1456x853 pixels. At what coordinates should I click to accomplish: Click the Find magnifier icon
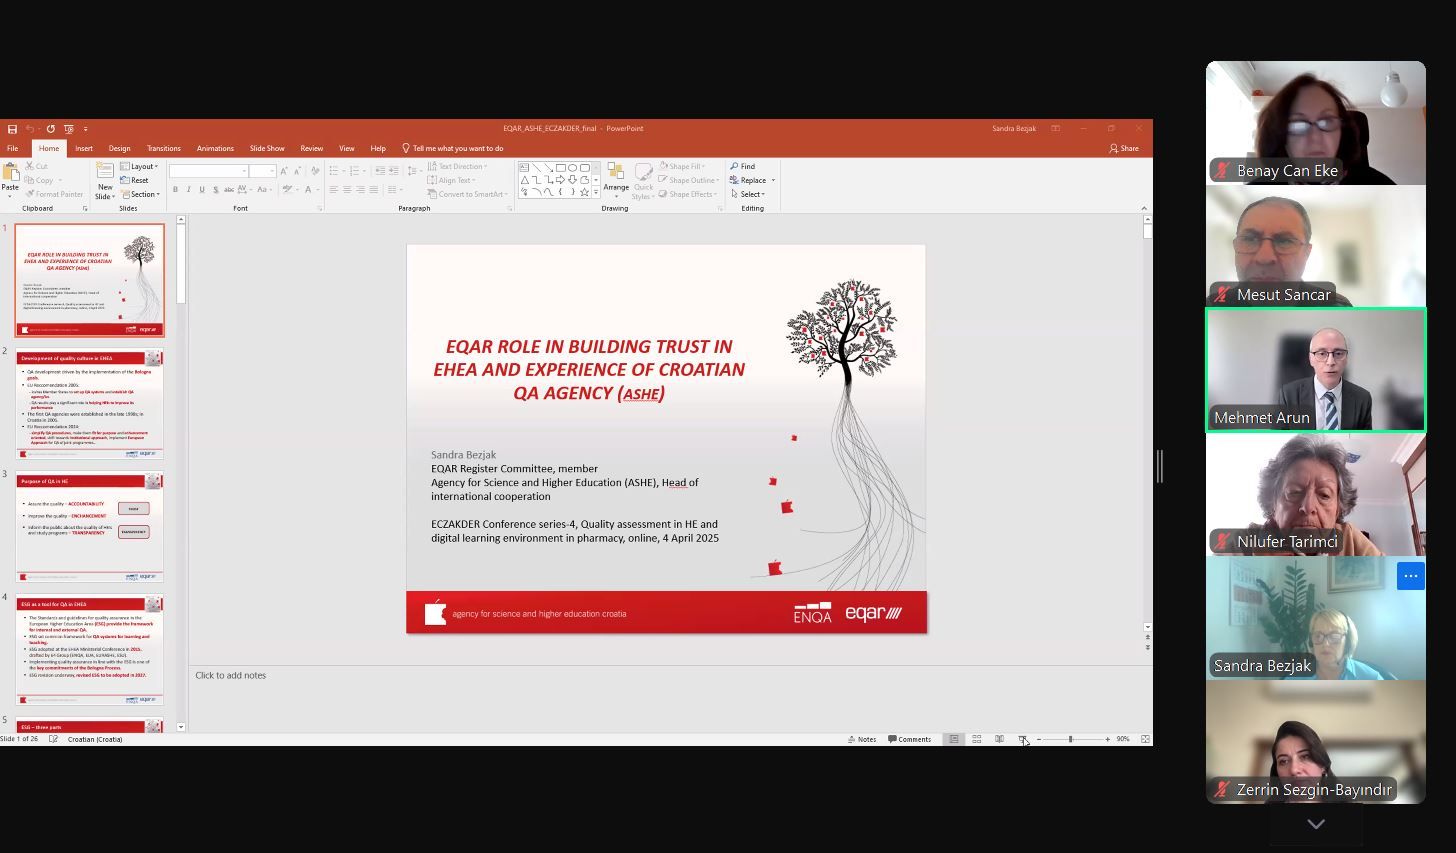point(735,166)
